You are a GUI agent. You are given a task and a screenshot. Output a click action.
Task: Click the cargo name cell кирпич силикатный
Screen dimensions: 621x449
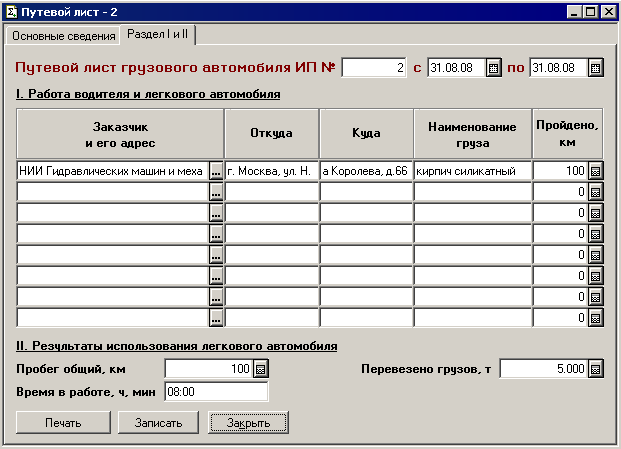(472, 171)
